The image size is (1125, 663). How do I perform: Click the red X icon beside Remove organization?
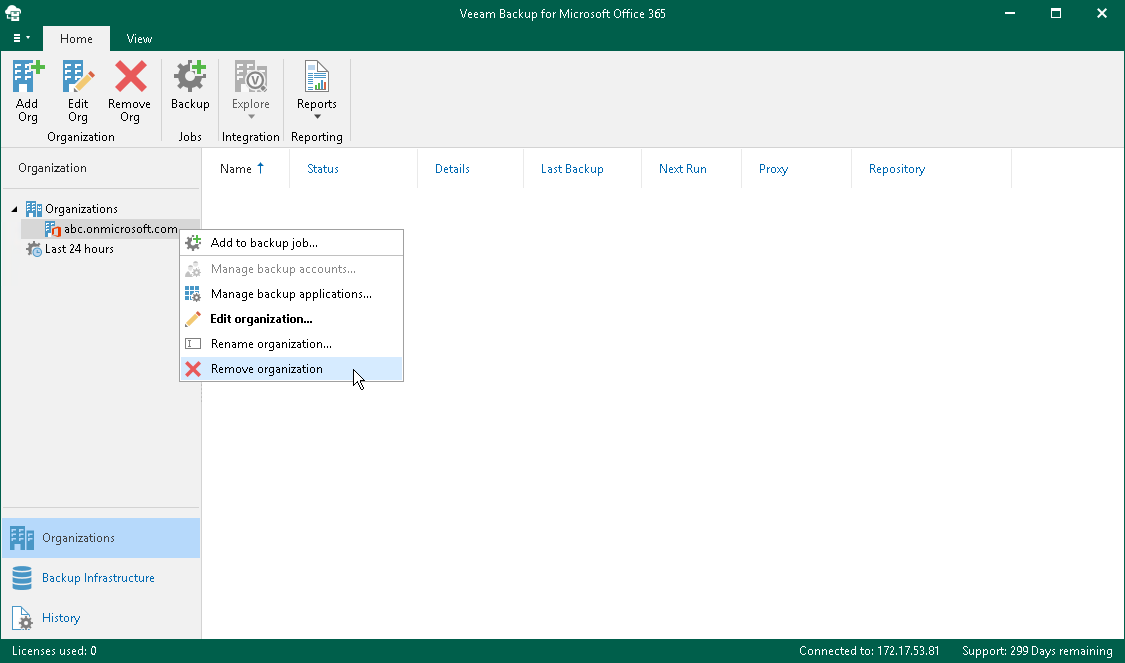193,369
